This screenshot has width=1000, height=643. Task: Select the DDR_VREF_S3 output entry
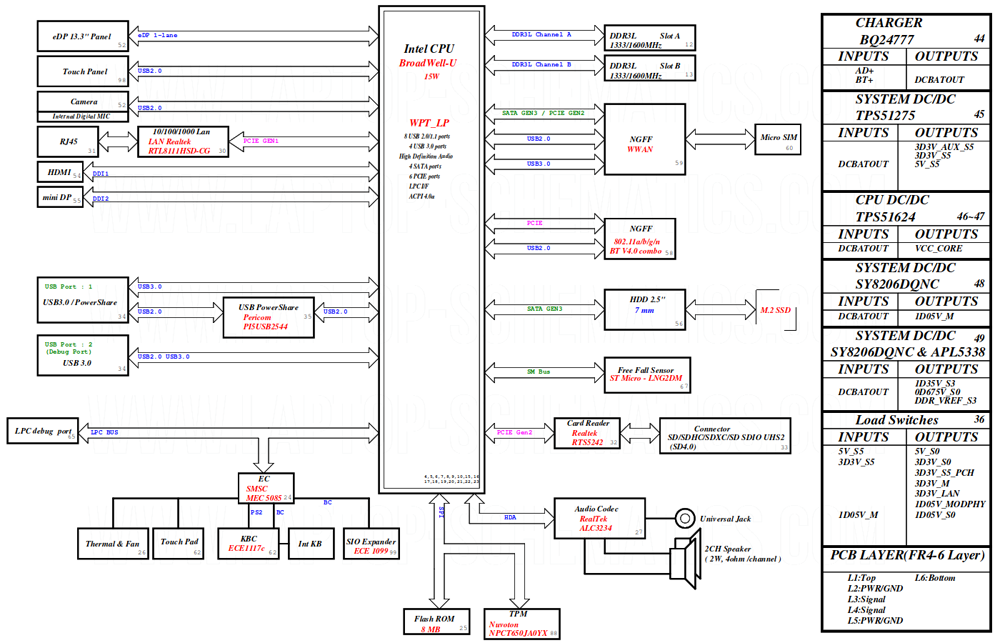[x=945, y=401]
